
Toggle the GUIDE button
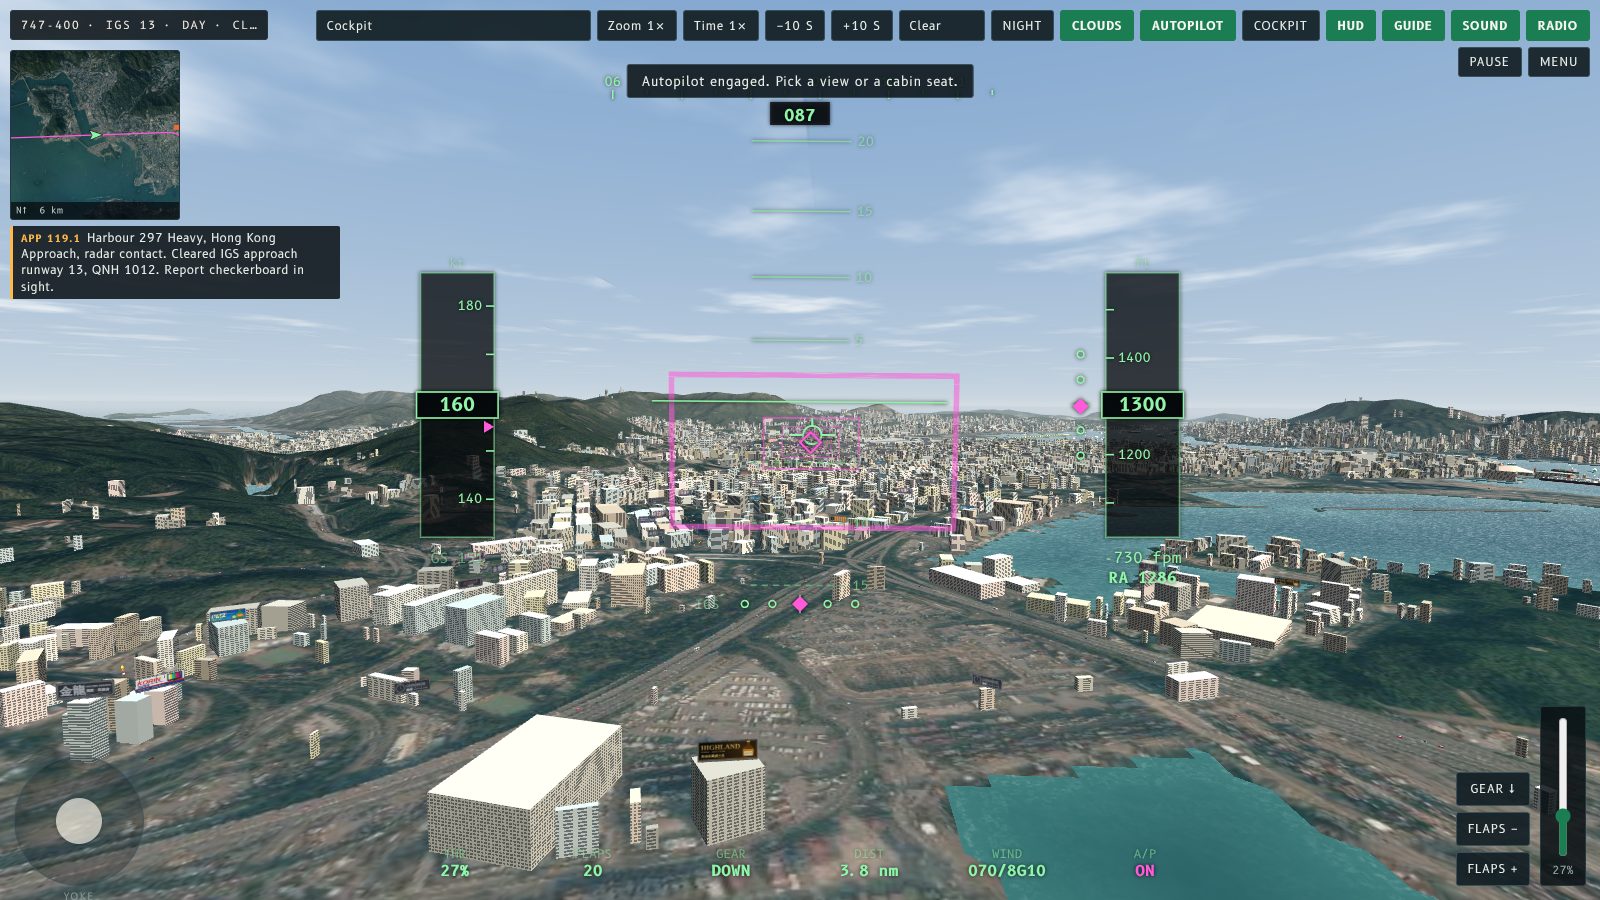1413,26
